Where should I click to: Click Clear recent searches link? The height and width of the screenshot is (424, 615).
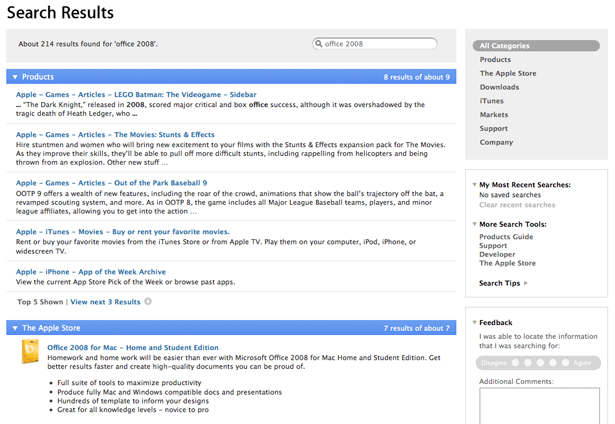pyautogui.click(x=517, y=205)
